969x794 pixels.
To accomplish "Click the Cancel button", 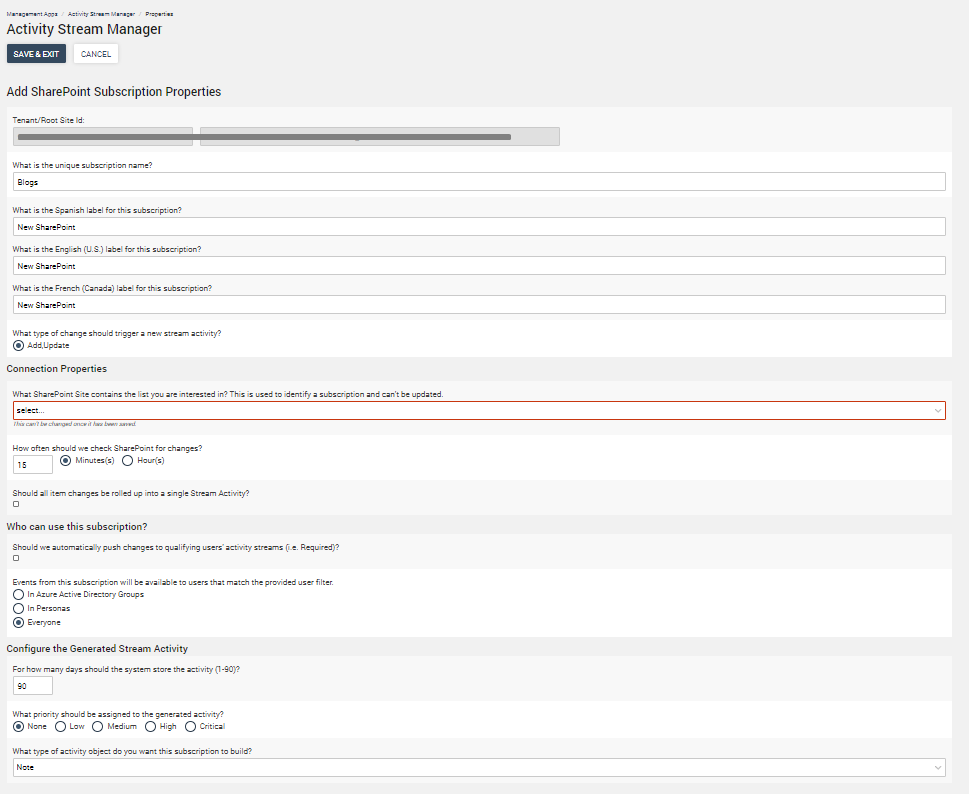I will click(96, 54).
